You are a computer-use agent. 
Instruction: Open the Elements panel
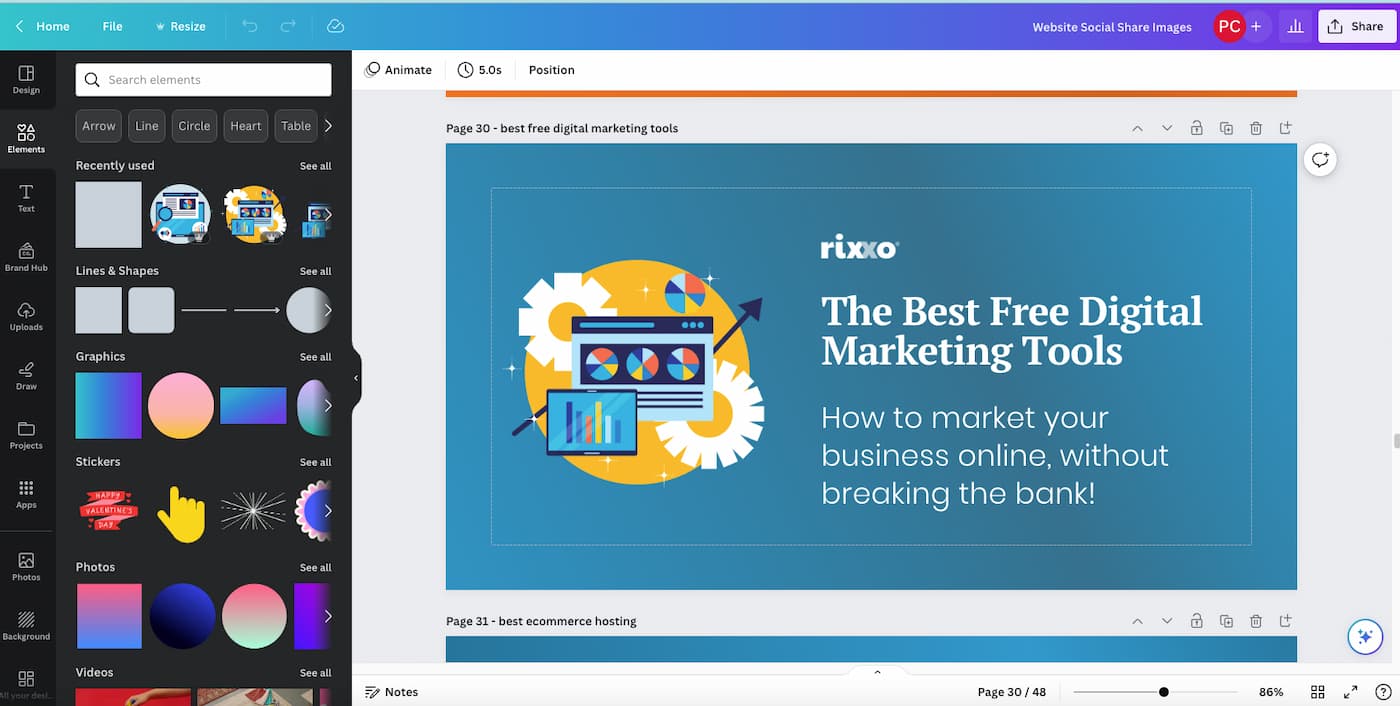point(26,137)
